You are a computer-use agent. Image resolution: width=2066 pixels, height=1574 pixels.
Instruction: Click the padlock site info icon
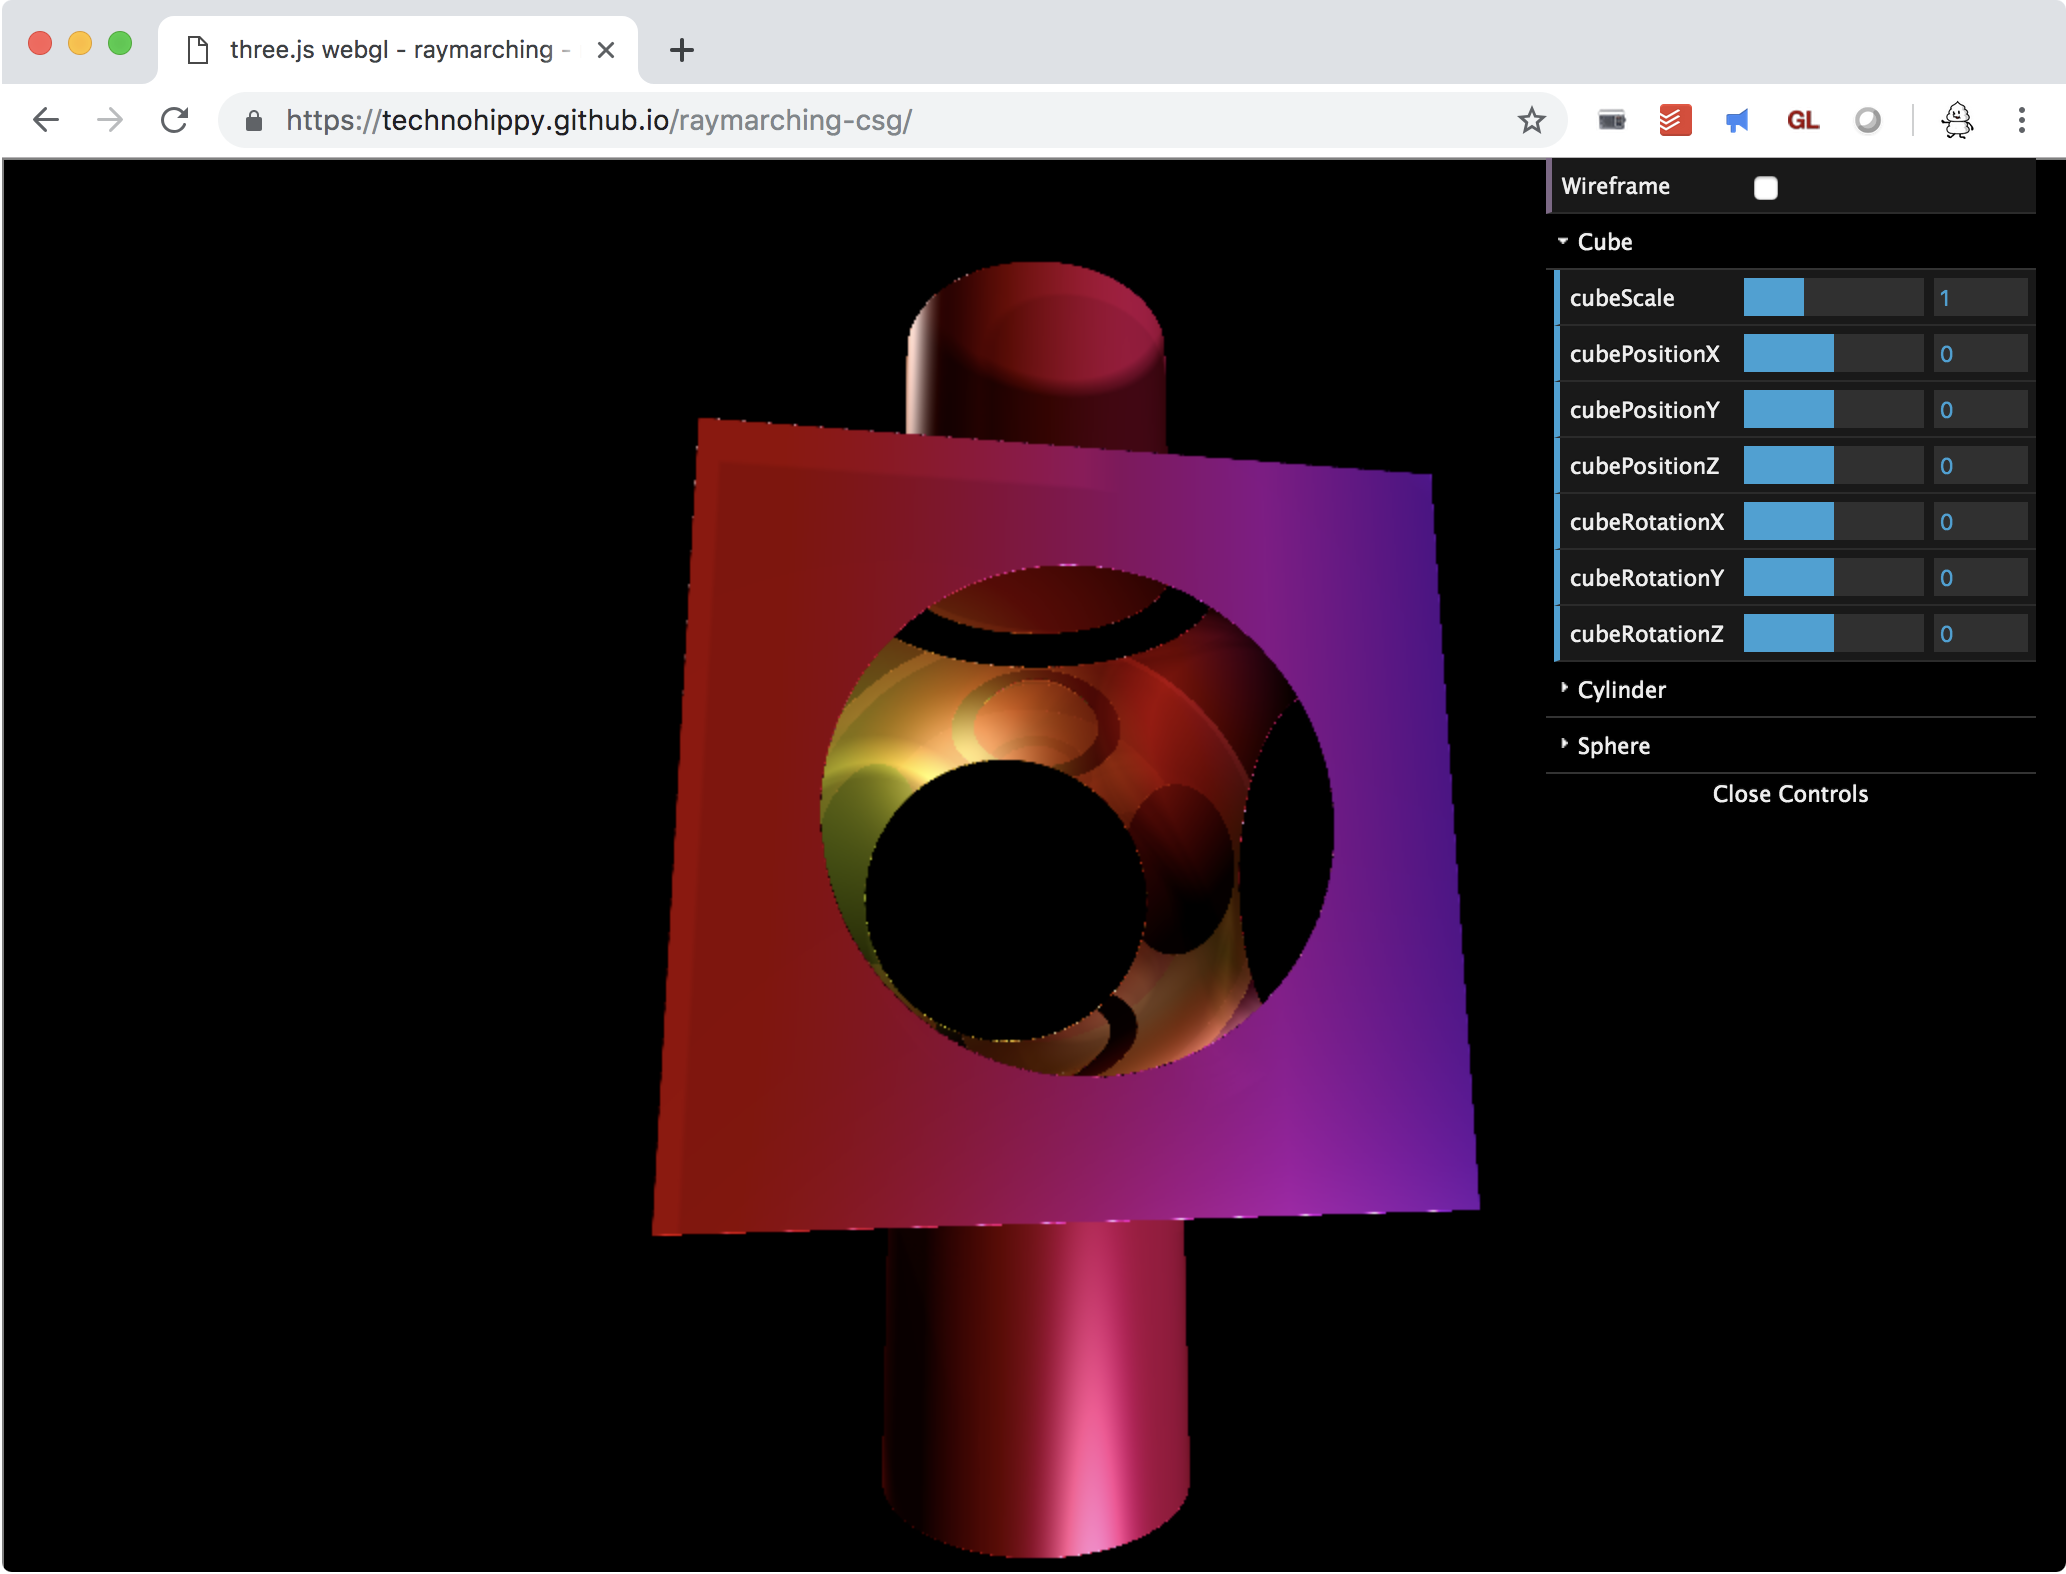point(254,121)
